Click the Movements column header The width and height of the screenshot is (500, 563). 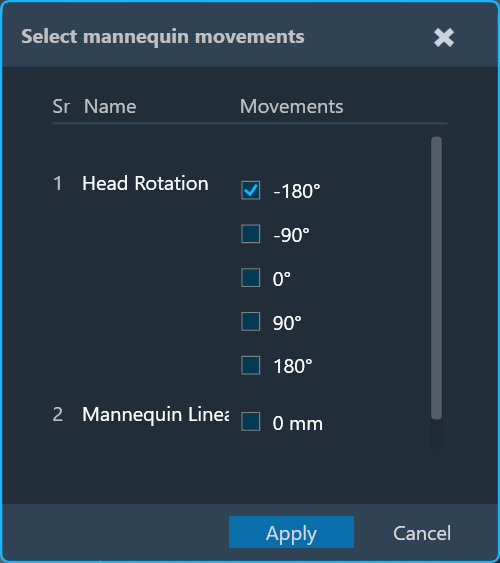[x=291, y=106]
